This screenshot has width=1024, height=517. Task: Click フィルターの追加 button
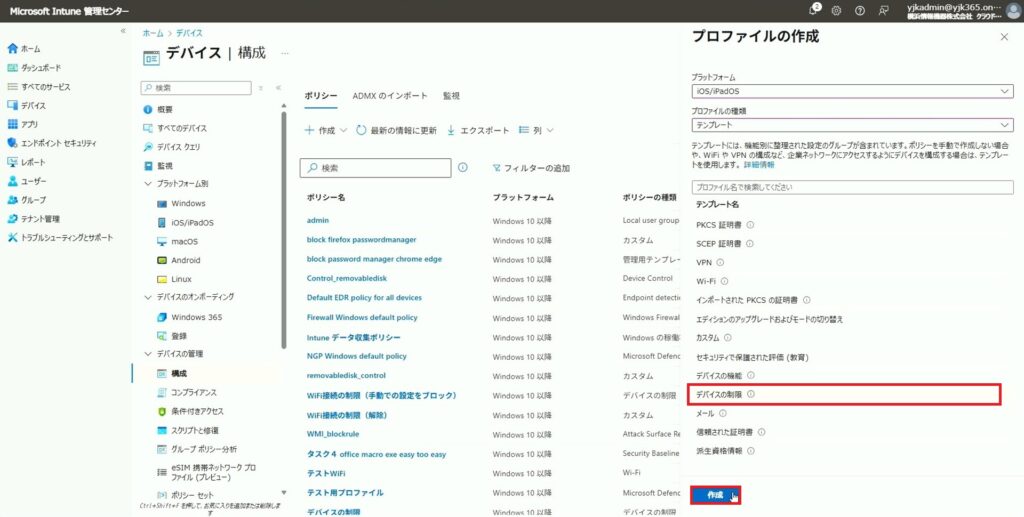click(532, 168)
